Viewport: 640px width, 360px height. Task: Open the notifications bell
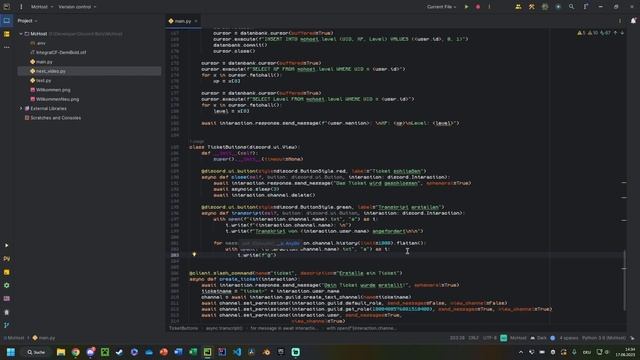click(x=633, y=21)
